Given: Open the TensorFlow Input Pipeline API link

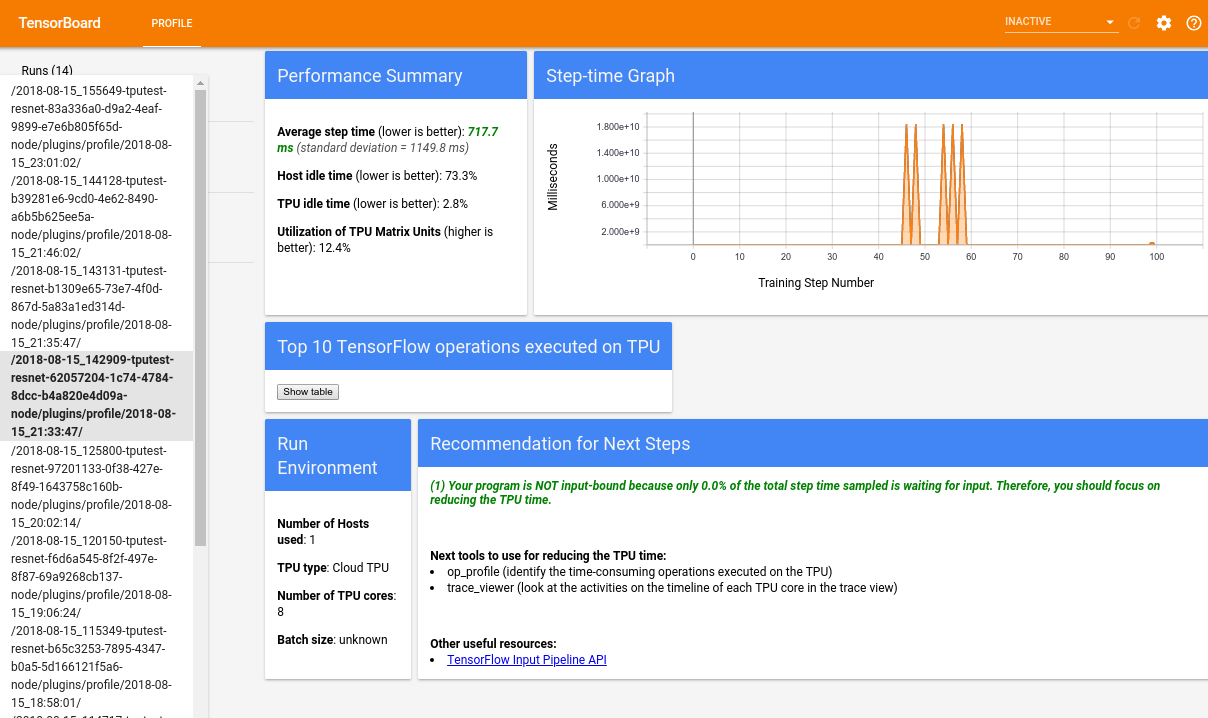Looking at the screenshot, I should [527, 660].
